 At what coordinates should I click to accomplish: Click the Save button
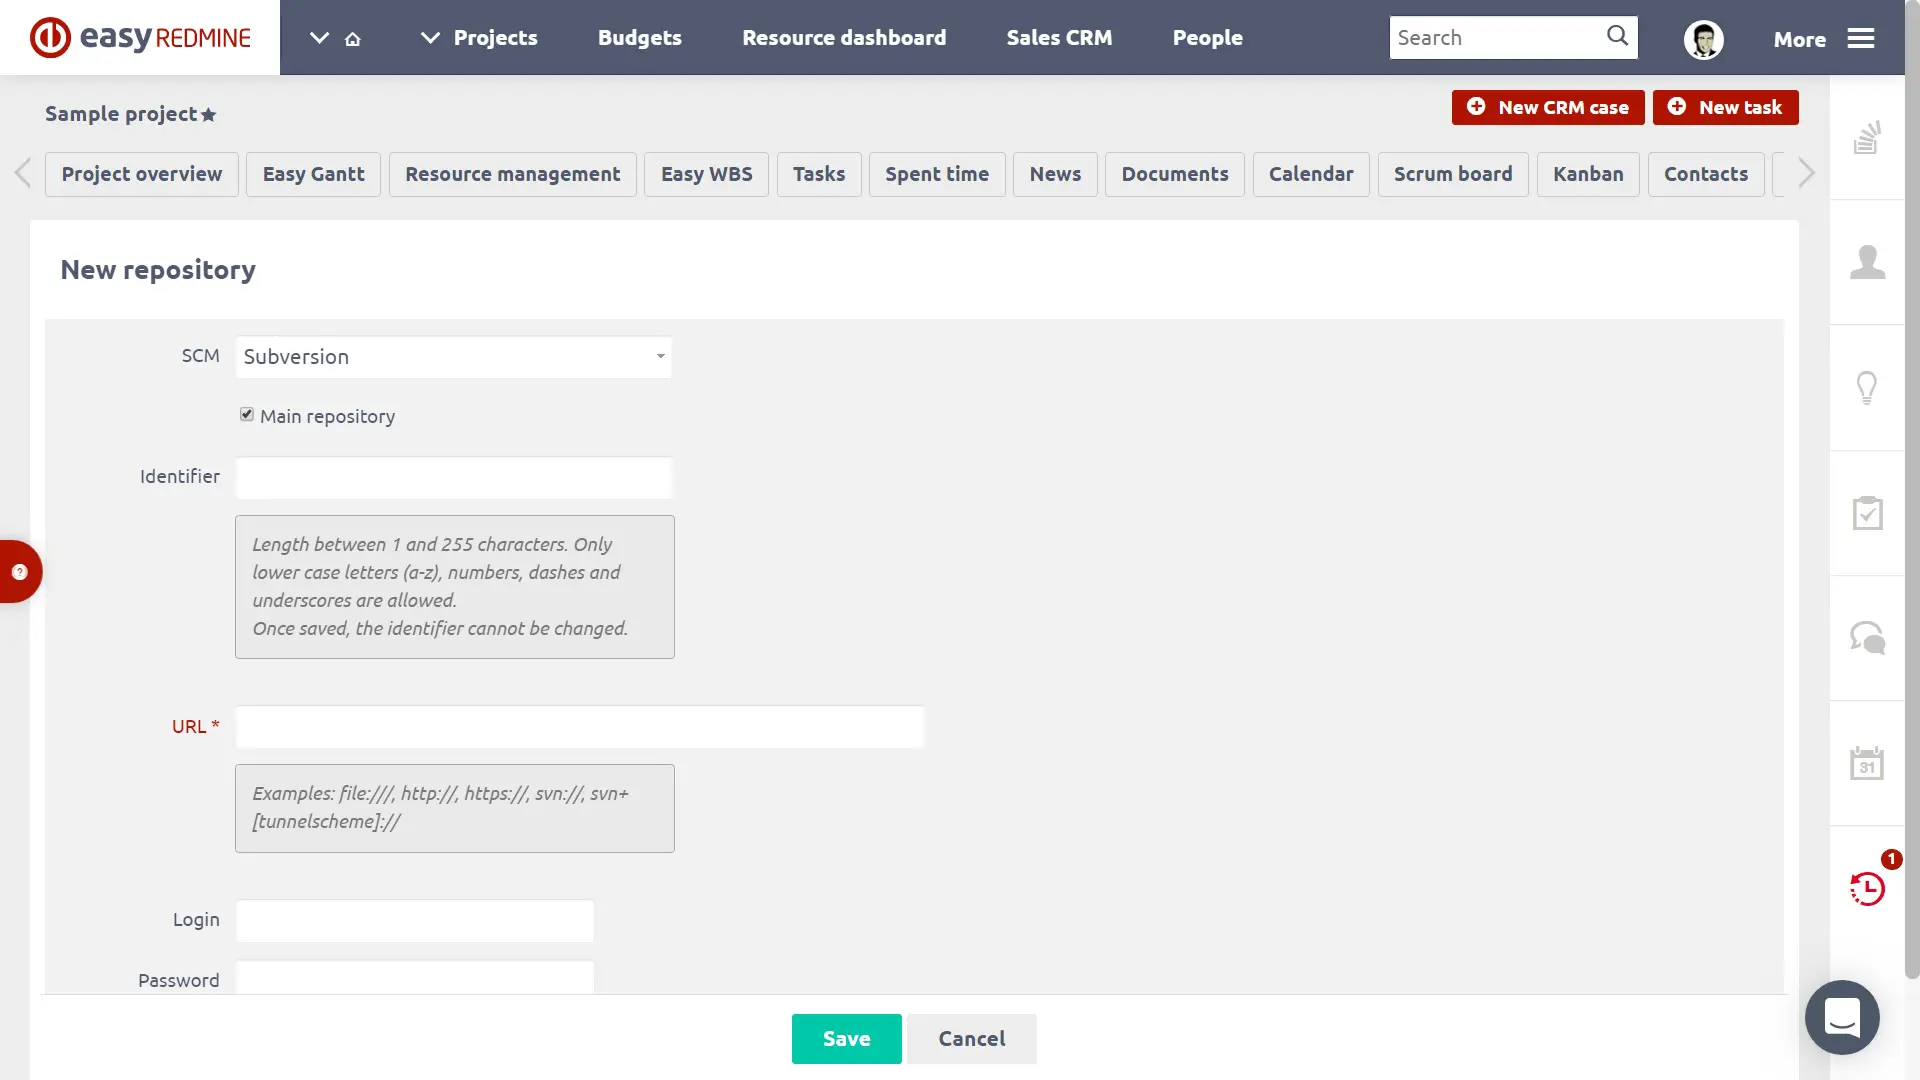(x=846, y=1038)
